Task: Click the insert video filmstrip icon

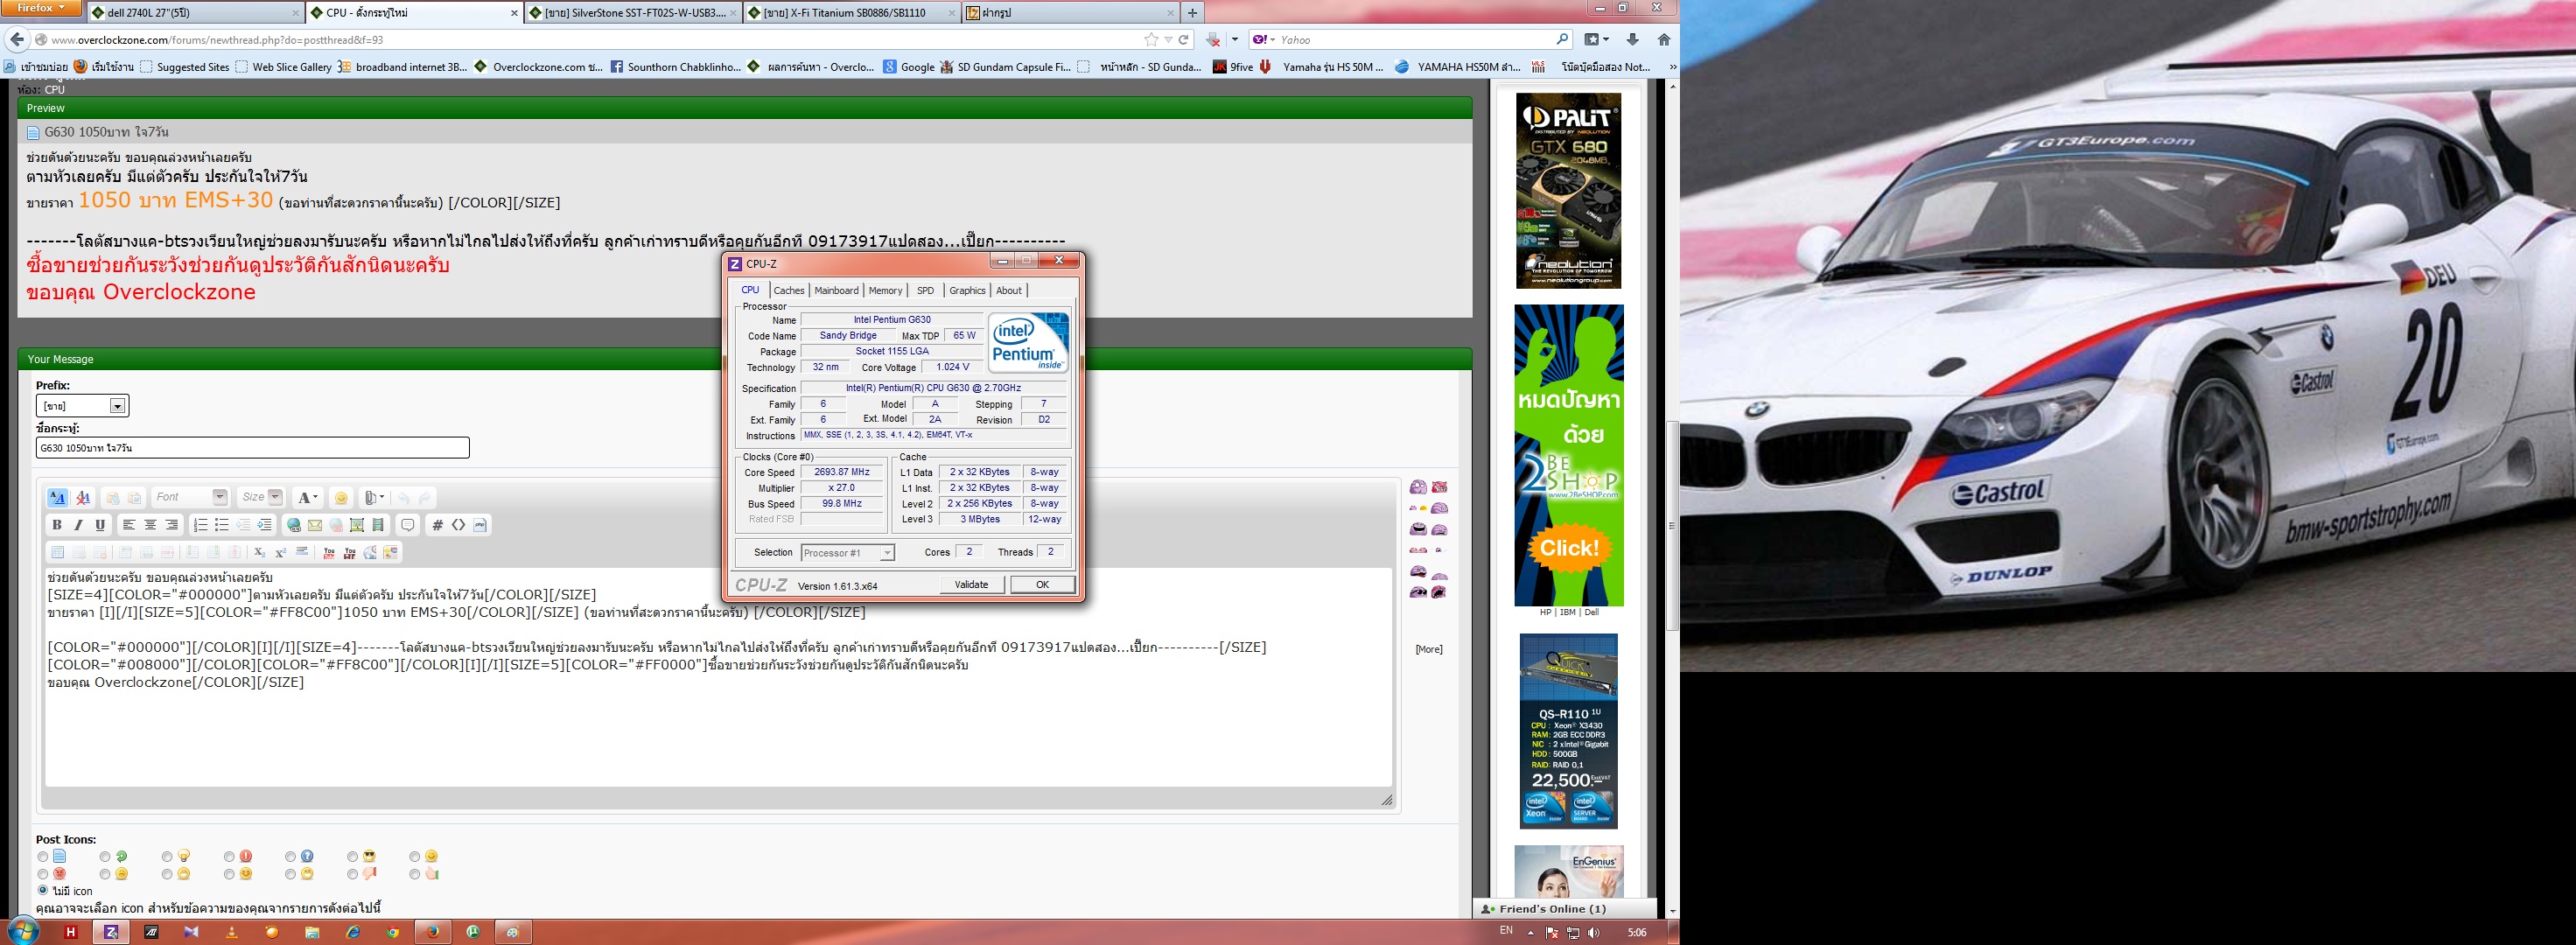Action: [x=378, y=525]
